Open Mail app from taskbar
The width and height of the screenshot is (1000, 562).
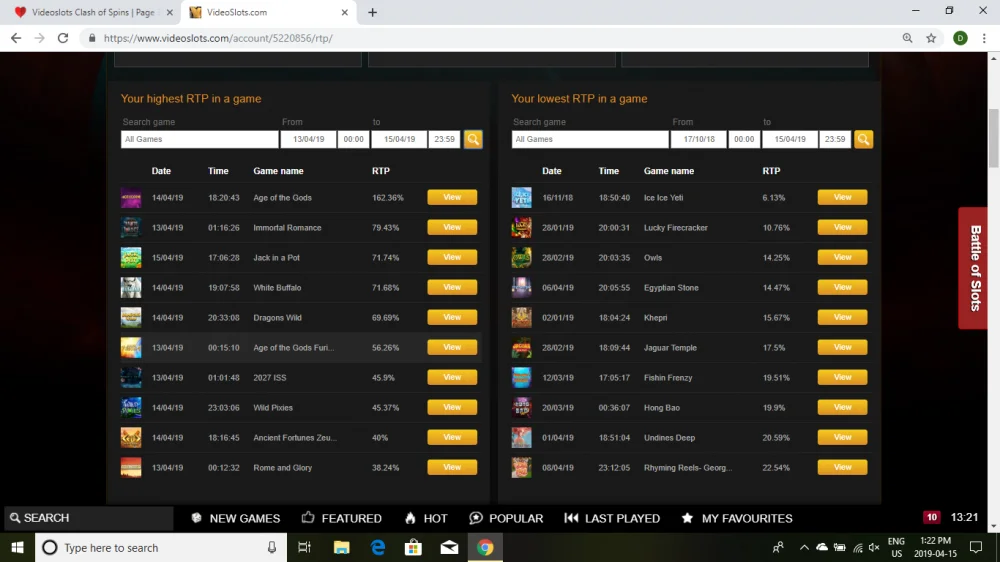click(449, 547)
